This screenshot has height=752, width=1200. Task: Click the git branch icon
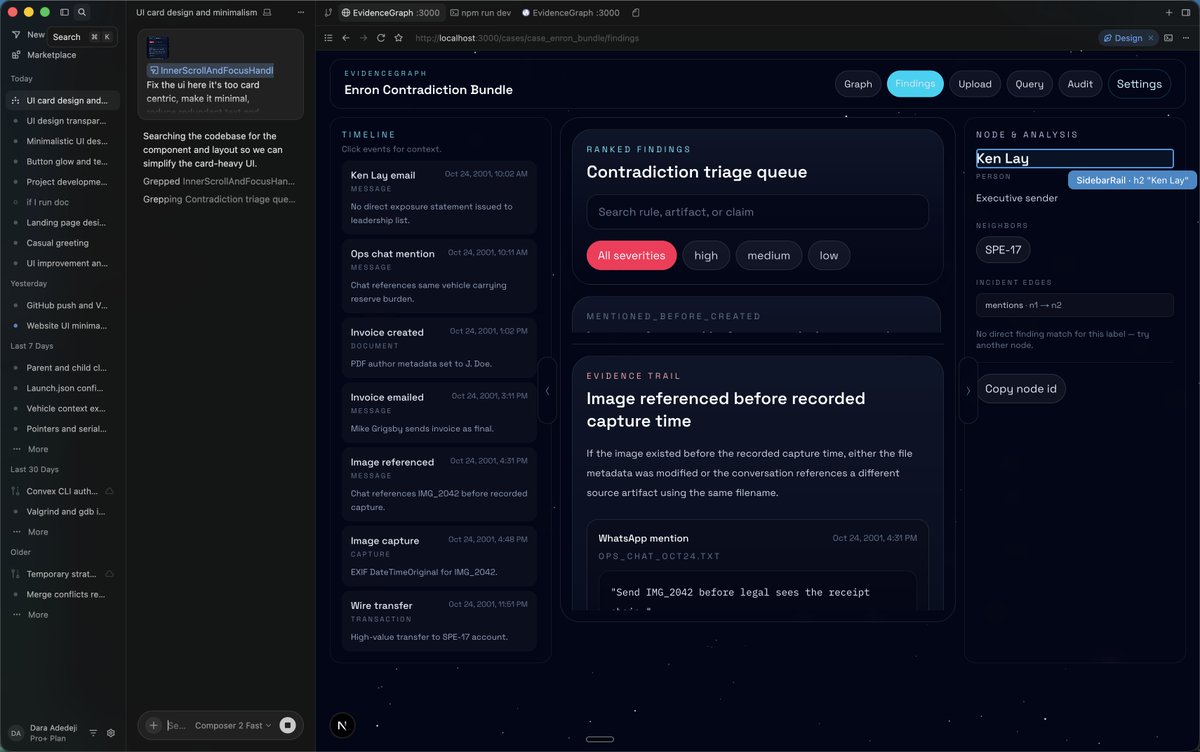pyautogui.click(x=328, y=12)
